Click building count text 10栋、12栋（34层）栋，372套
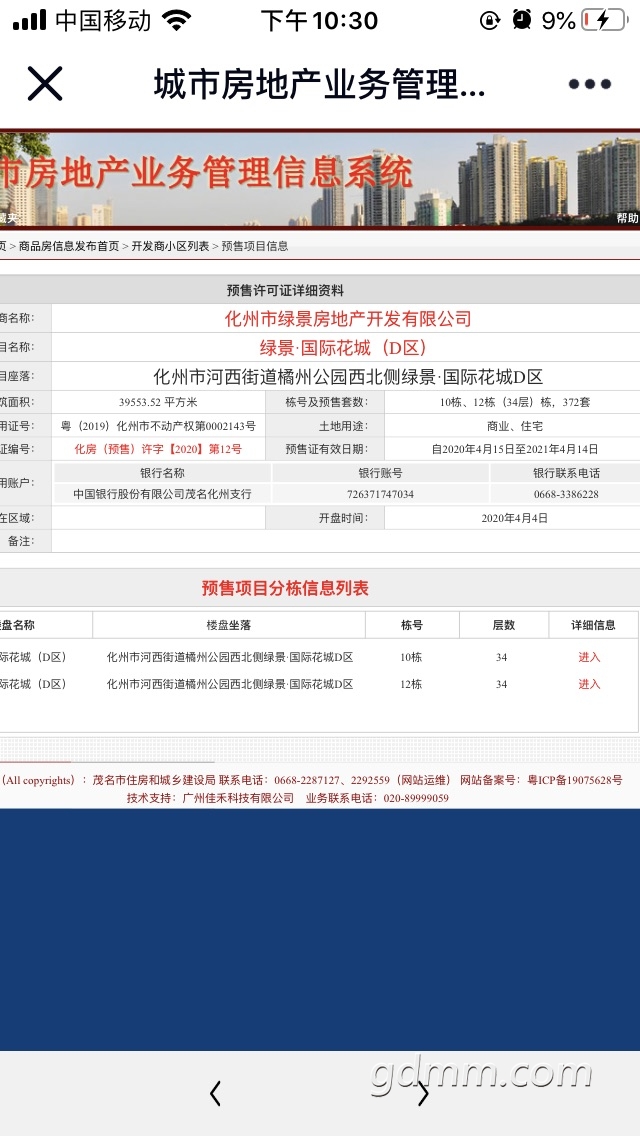Image resolution: width=640 pixels, height=1136 pixels. click(x=515, y=402)
